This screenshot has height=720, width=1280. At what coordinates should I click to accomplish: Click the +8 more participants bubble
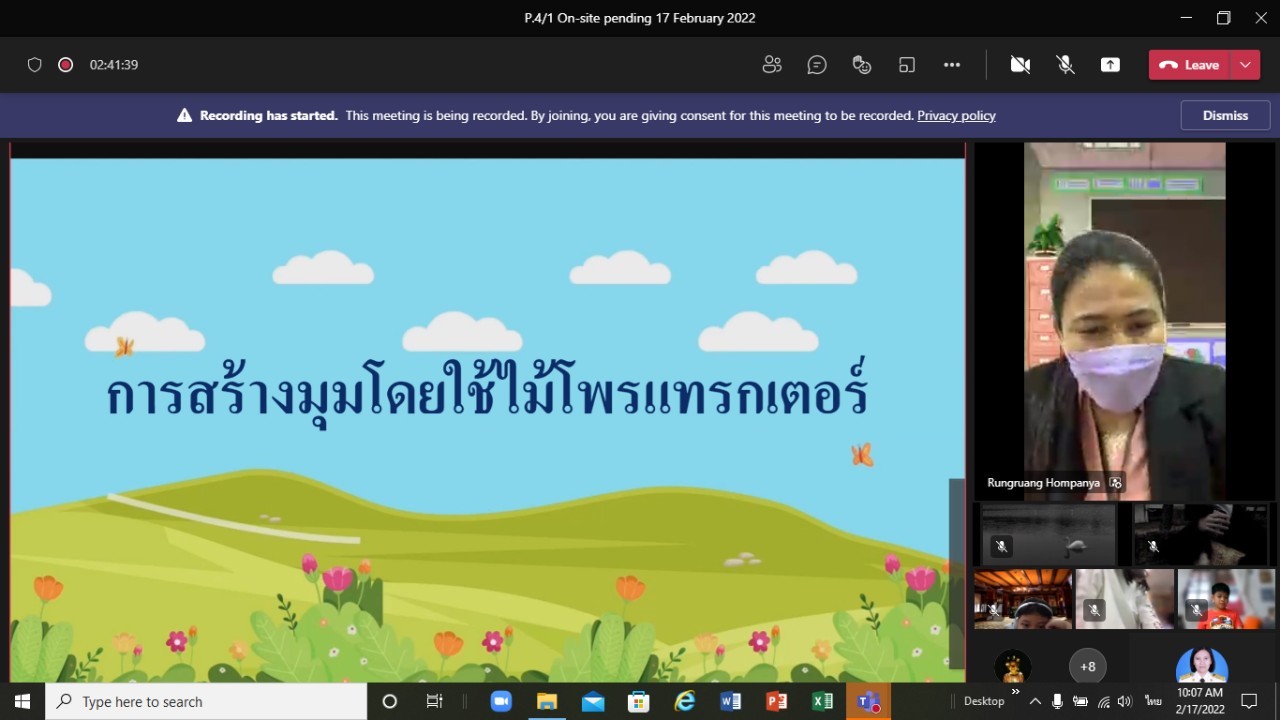point(1088,666)
